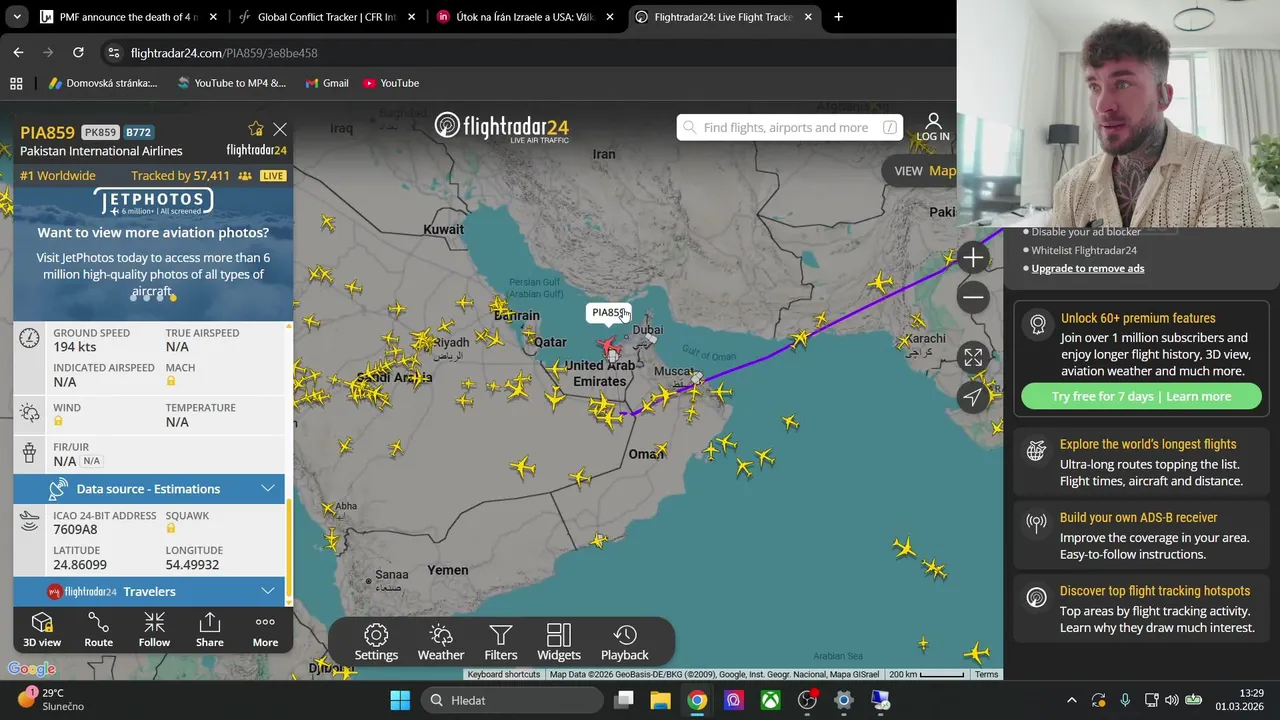This screenshot has width=1280, height=720.
Task: Open Domovská stránka bookmark
Action: pyautogui.click(x=102, y=83)
